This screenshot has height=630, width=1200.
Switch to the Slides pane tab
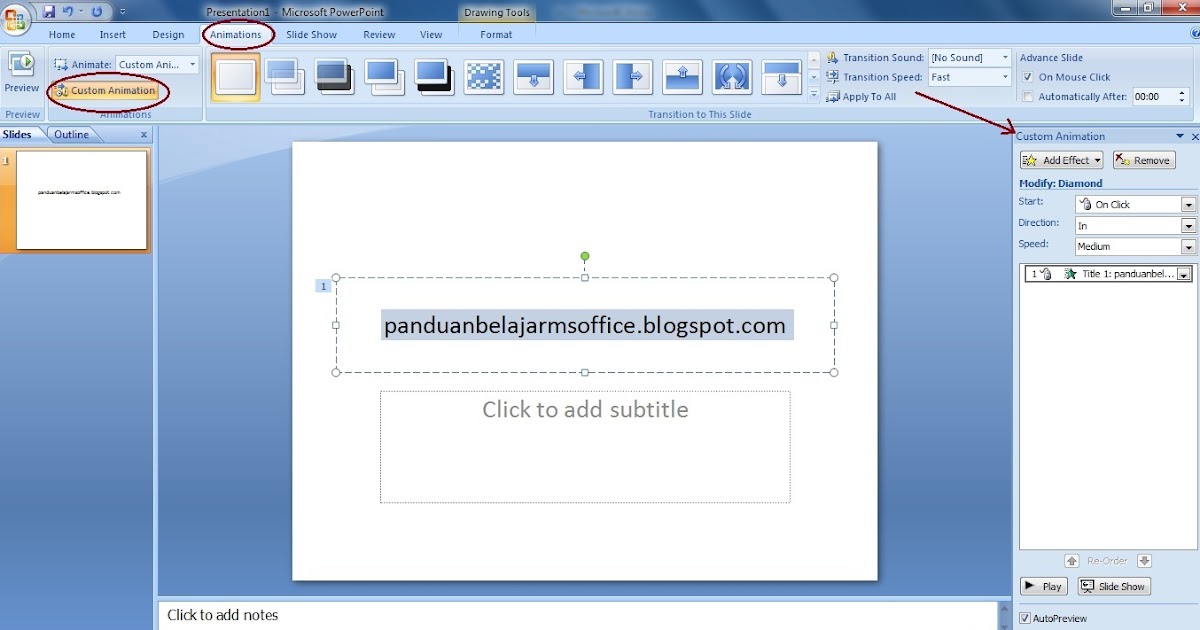(x=17, y=134)
